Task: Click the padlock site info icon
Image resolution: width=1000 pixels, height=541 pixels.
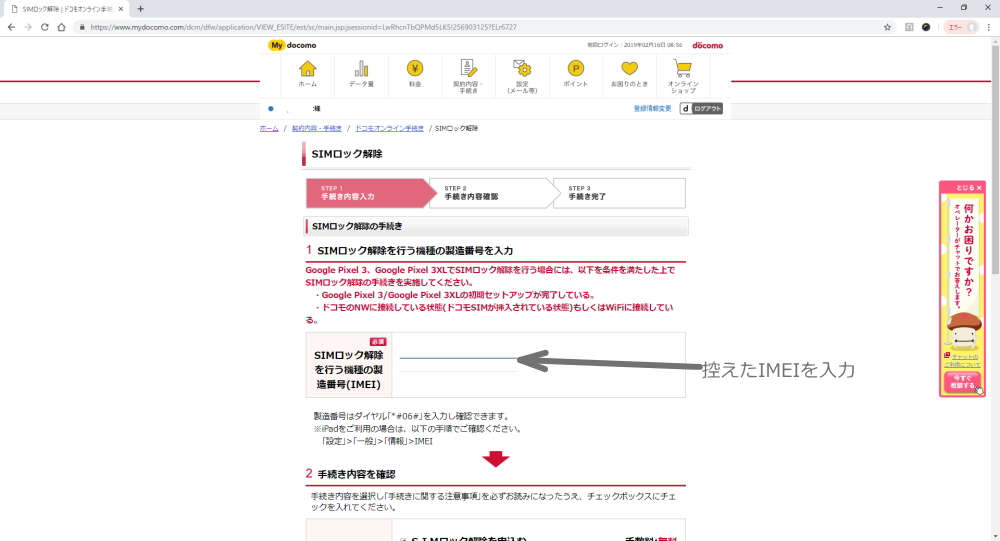Action: [x=82, y=27]
